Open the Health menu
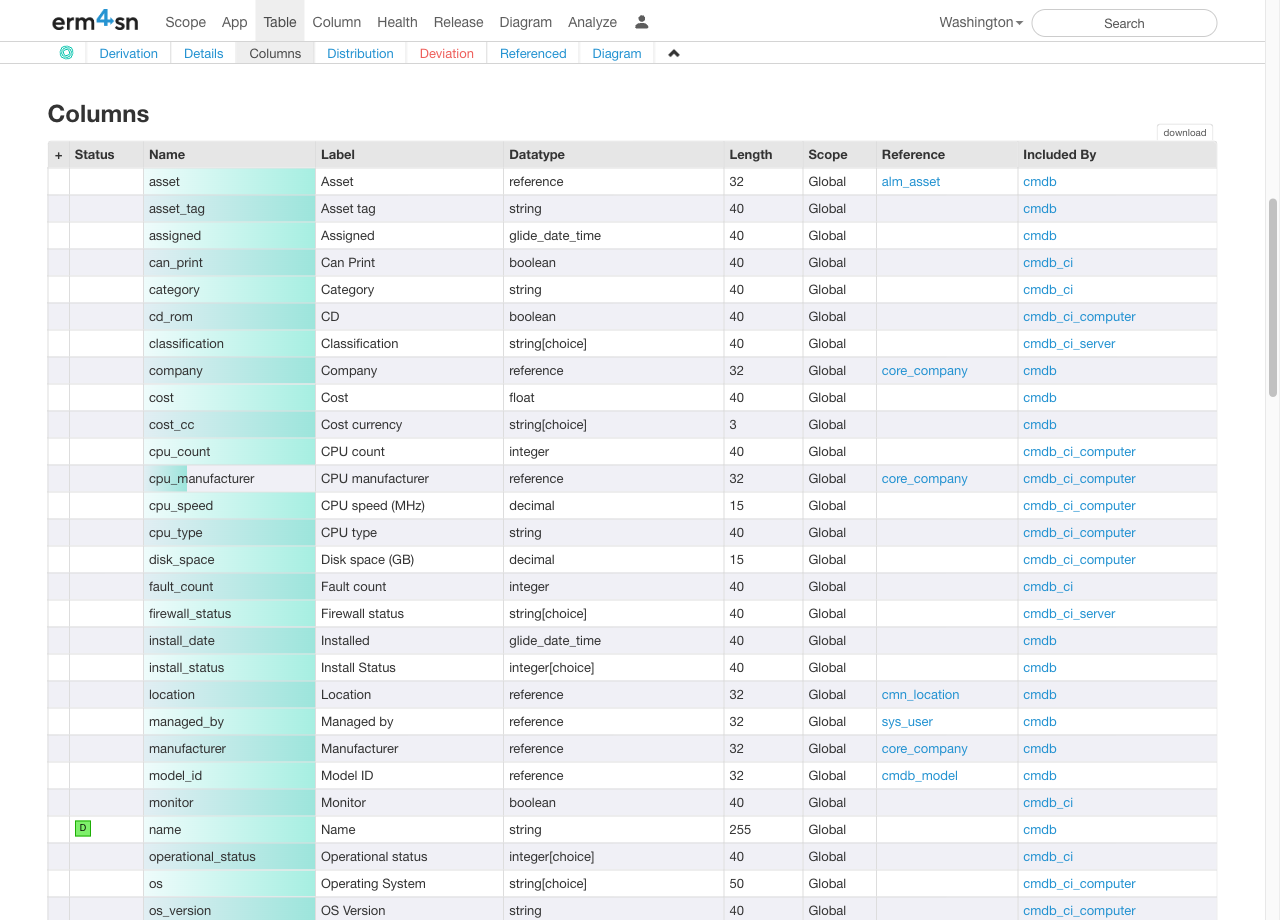The height and width of the screenshot is (920, 1280). pyautogui.click(x=397, y=21)
